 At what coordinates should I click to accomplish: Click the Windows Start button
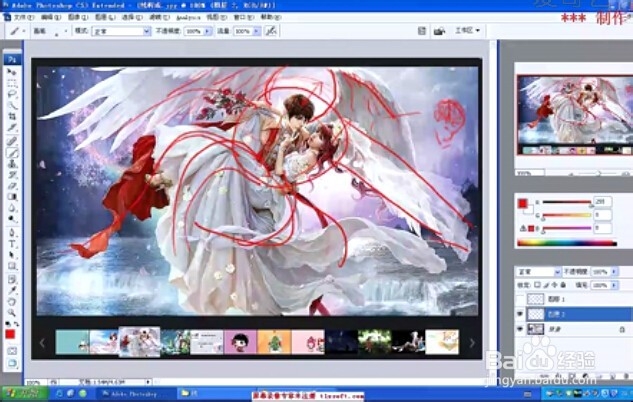[x=24, y=393]
